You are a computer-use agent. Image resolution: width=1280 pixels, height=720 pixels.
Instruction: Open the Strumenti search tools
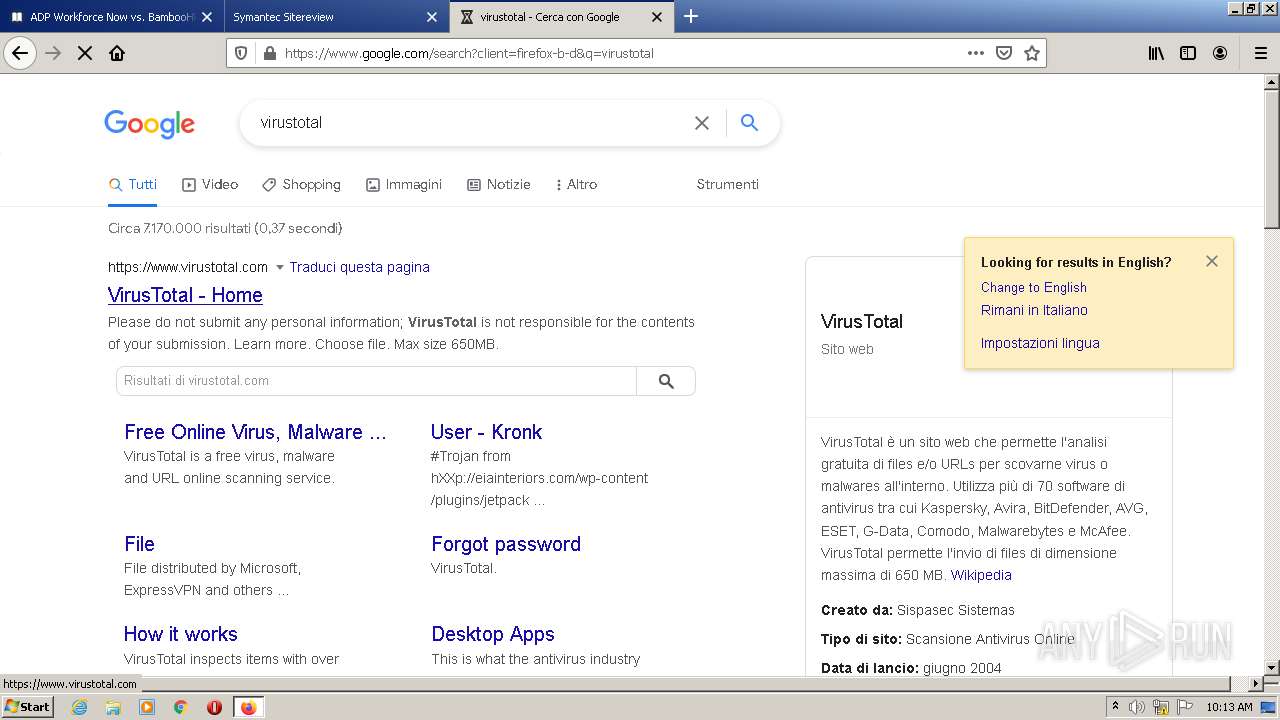(727, 184)
